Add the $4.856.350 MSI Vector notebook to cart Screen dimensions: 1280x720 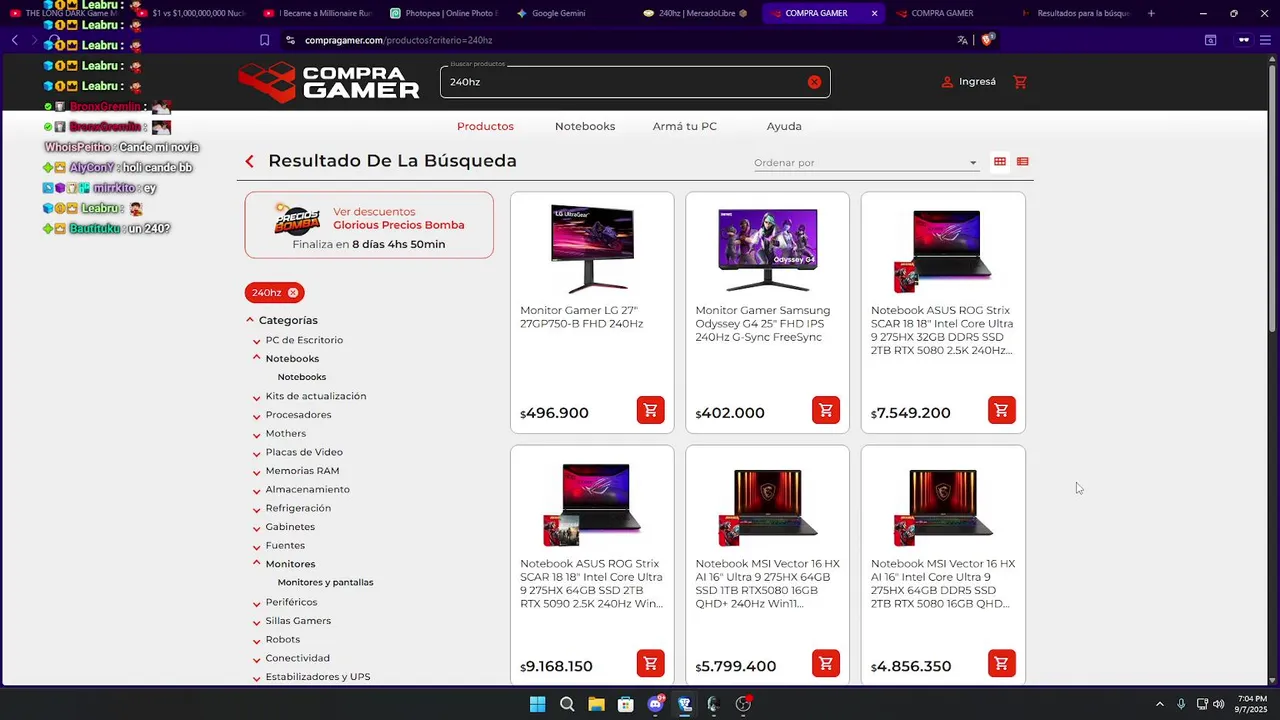(x=1001, y=663)
